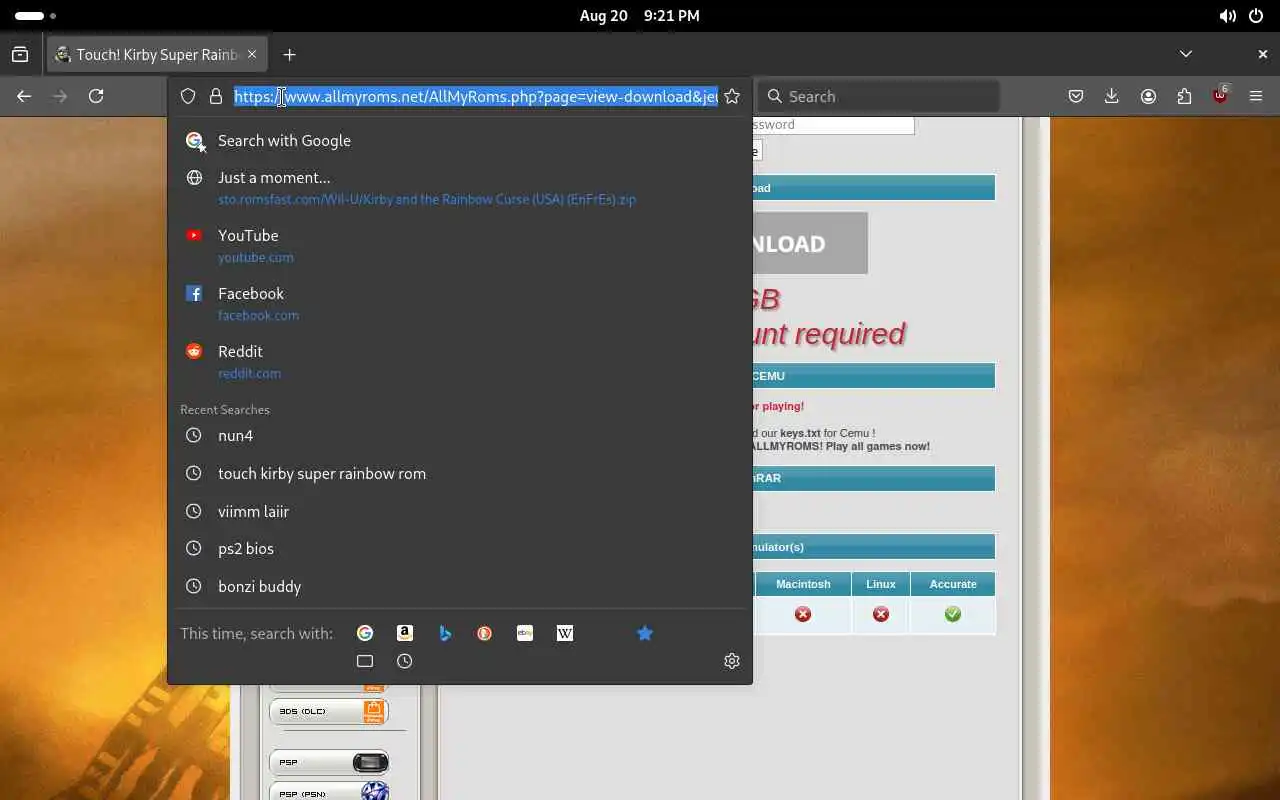The height and width of the screenshot is (800, 1280).
Task: Select the Touch! Kirby Super Rainbow tab
Action: point(156,55)
